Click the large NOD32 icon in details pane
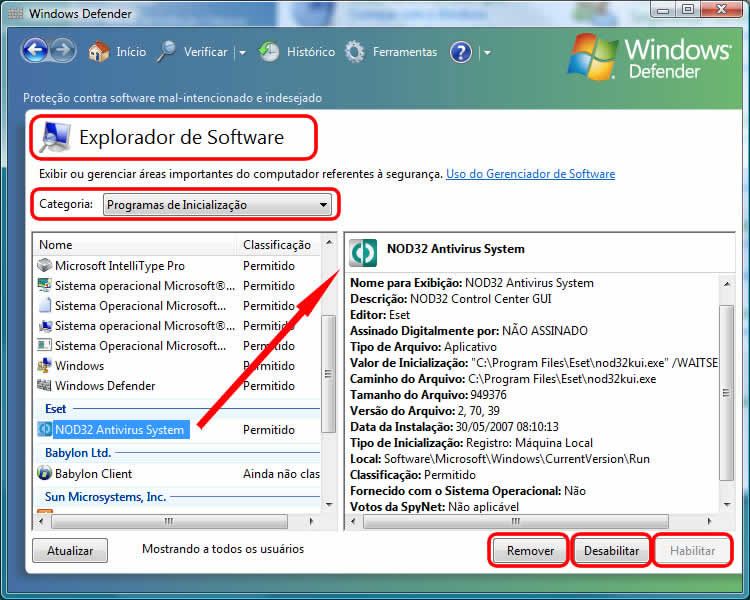Screen dimensions: 750x600 363,253
